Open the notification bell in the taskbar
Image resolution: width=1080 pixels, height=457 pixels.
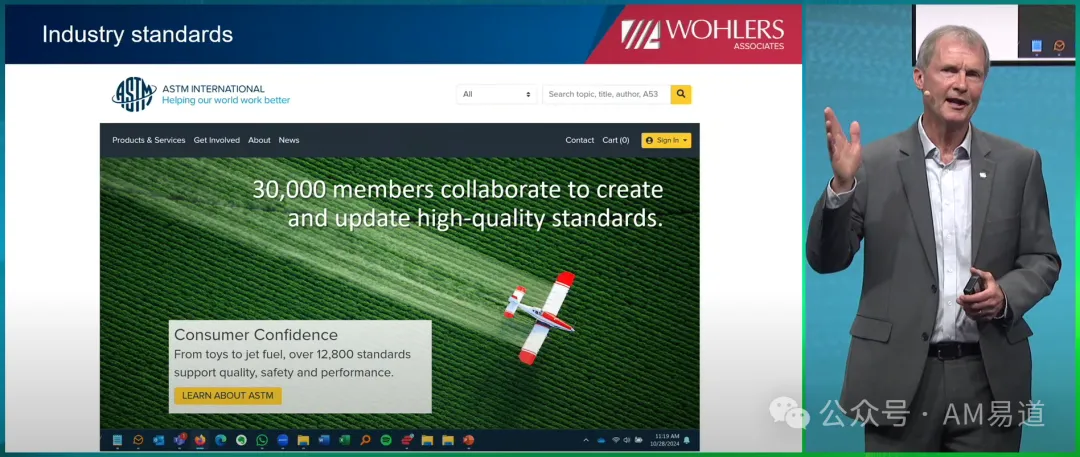(687, 440)
